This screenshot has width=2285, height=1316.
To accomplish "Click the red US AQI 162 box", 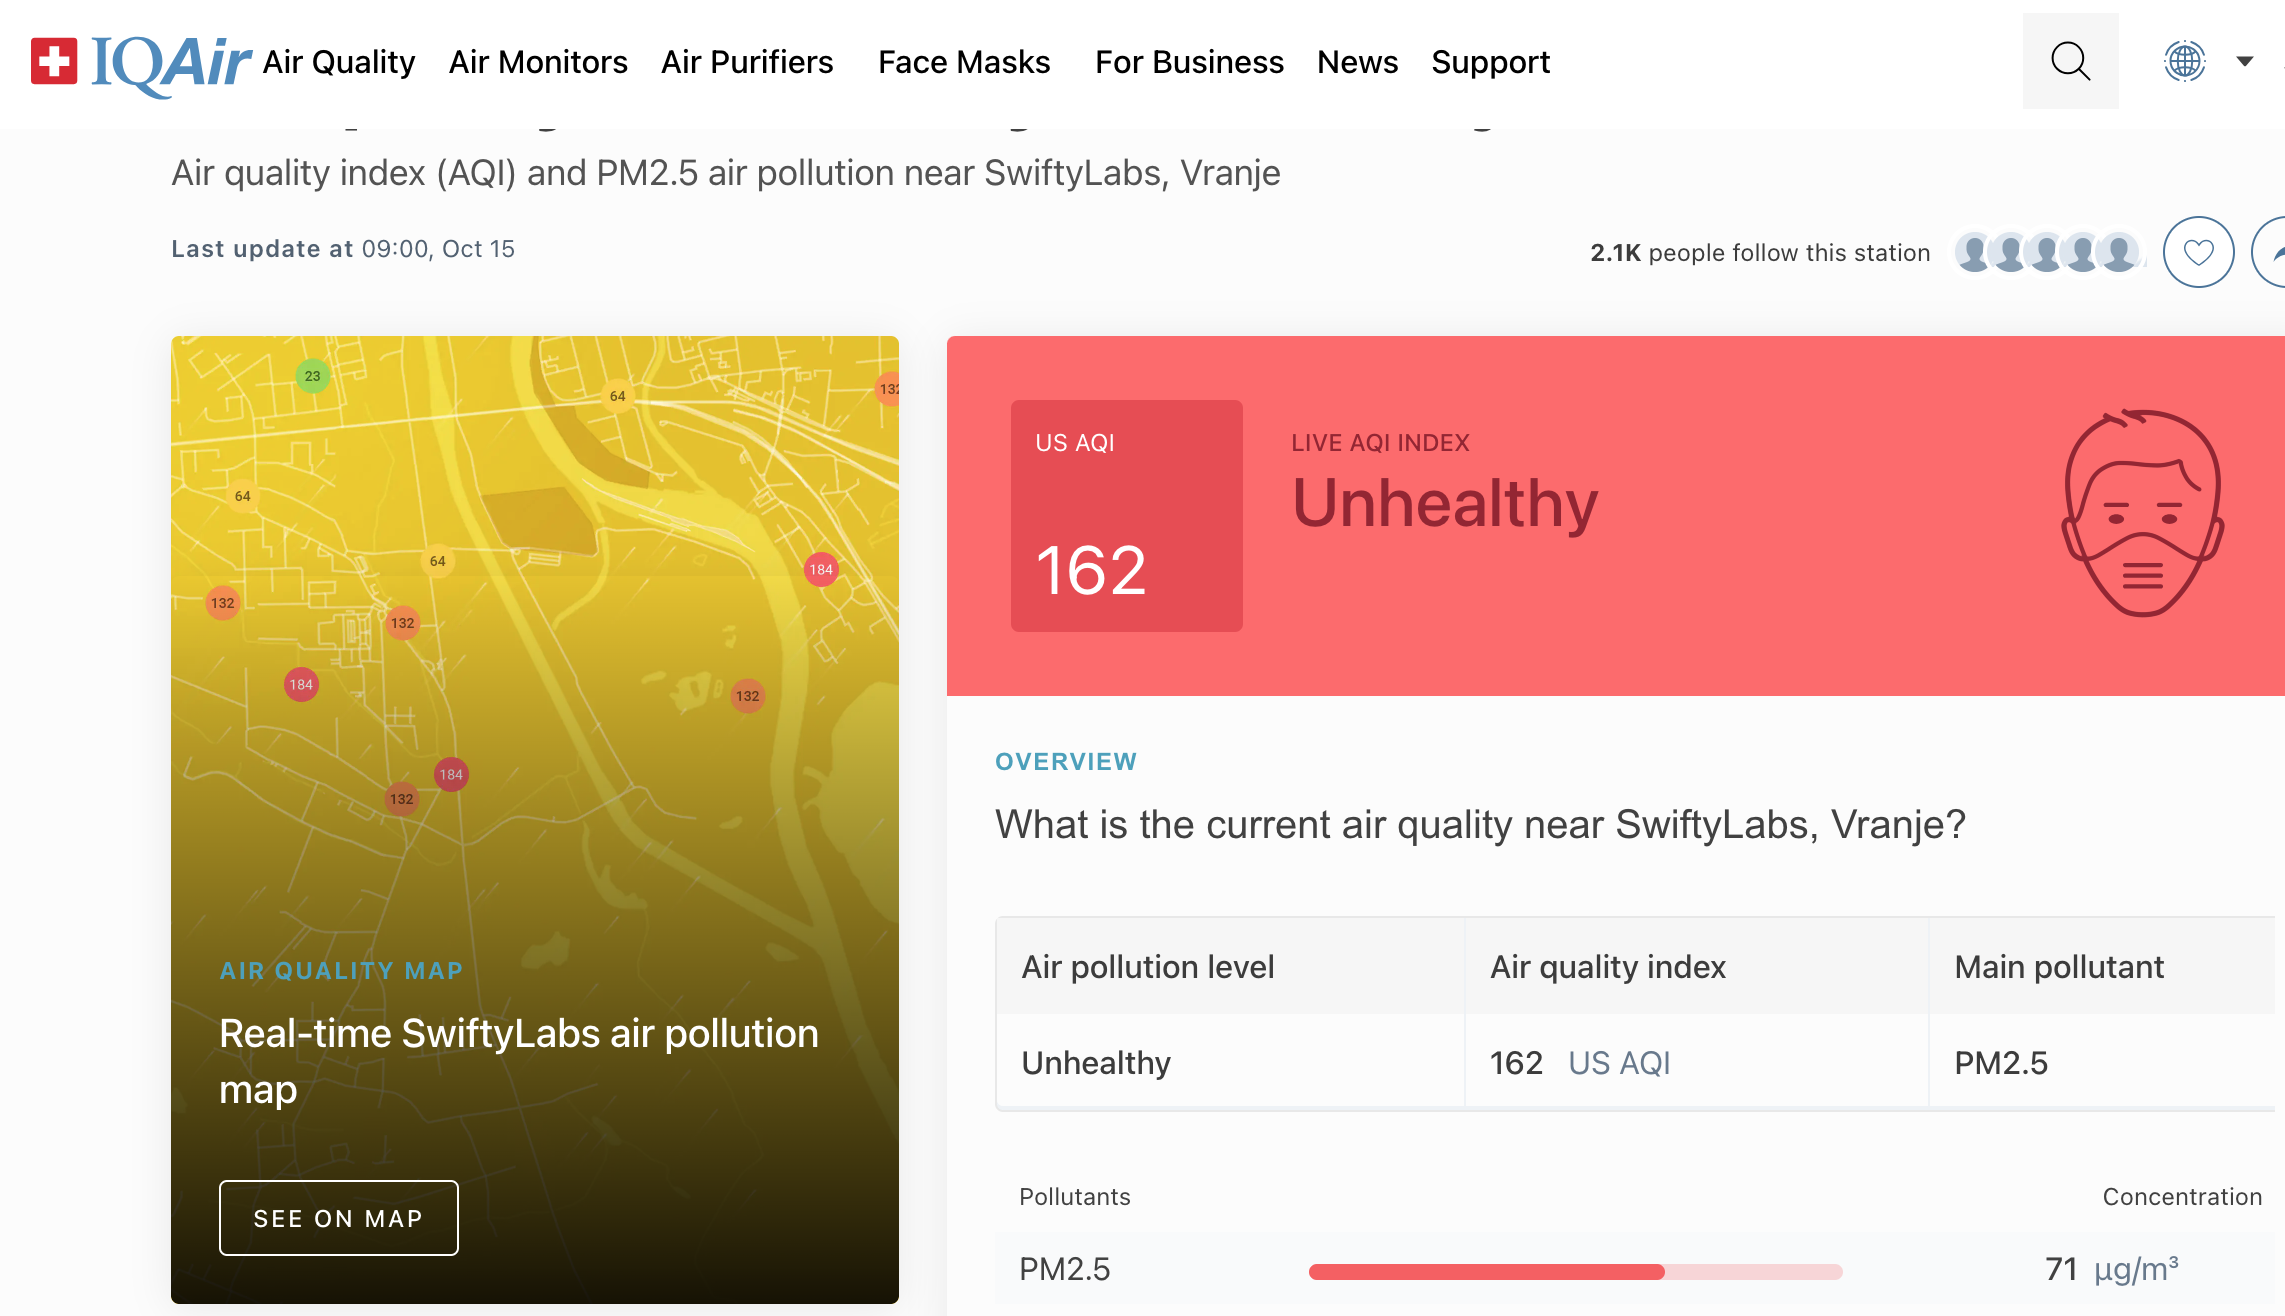I will 1126,516.
